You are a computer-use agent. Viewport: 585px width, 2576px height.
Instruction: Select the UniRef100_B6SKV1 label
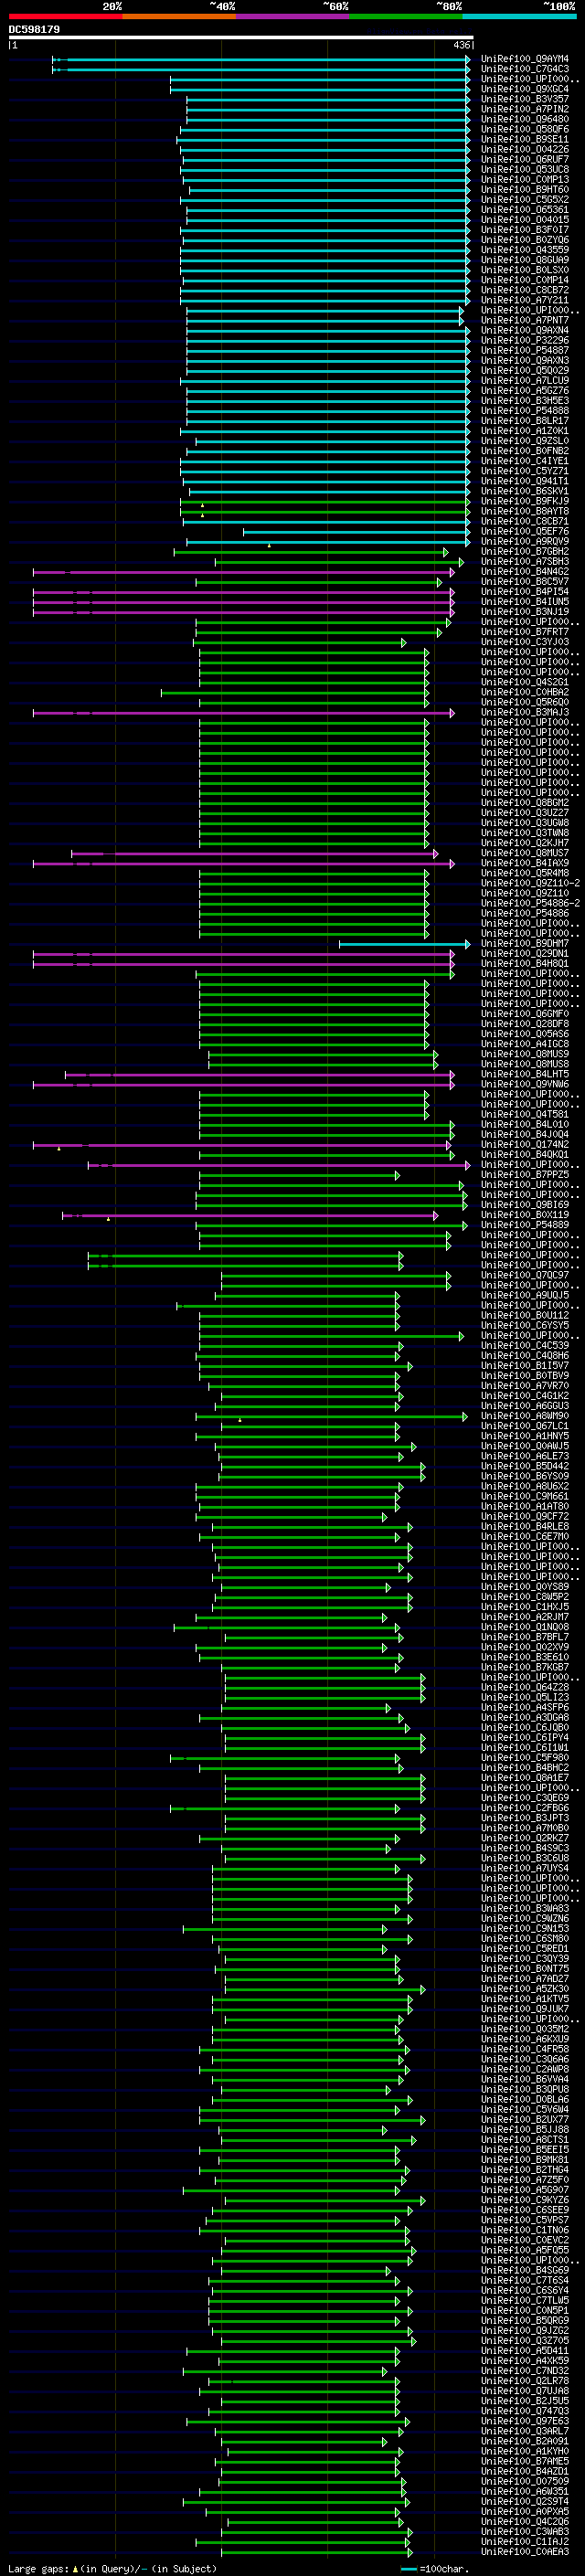click(525, 491)
